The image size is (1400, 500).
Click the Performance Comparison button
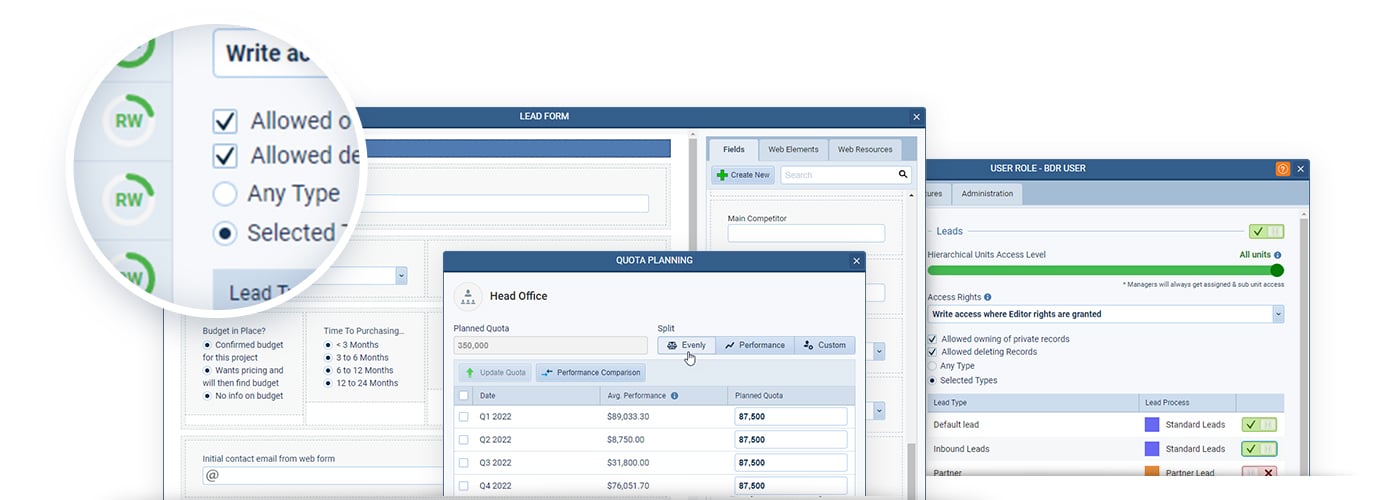click(591, 373)
